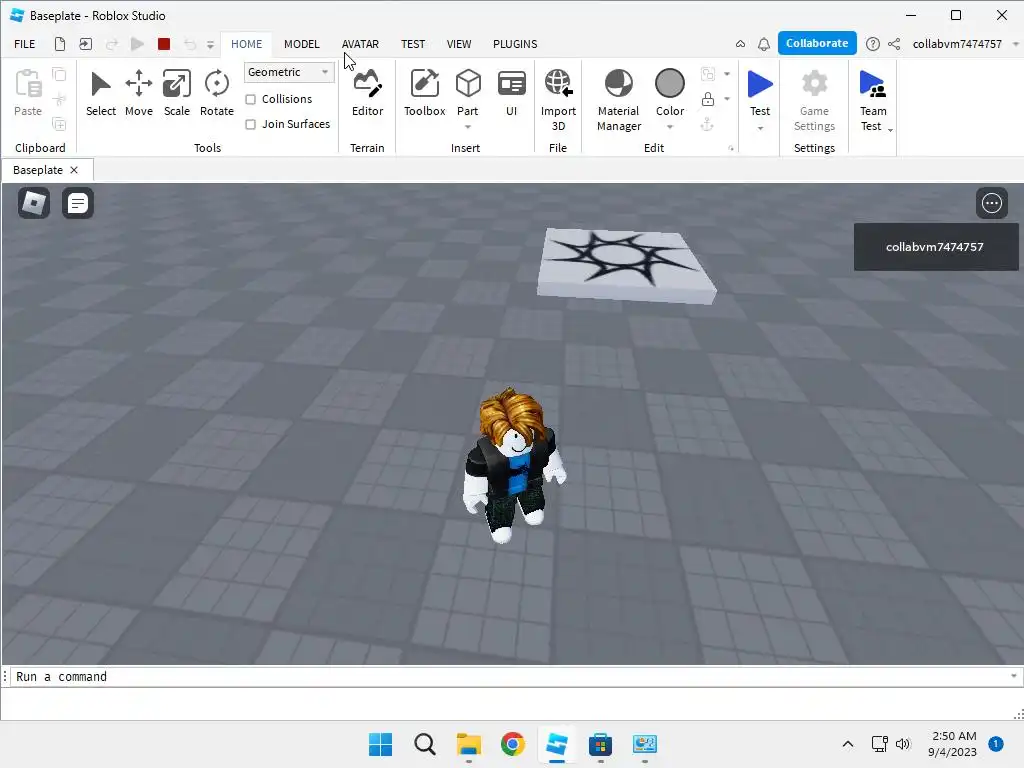Click the collabvm7474757 player list entry
The image size is (1024, 768).
[x=935, y=247]
